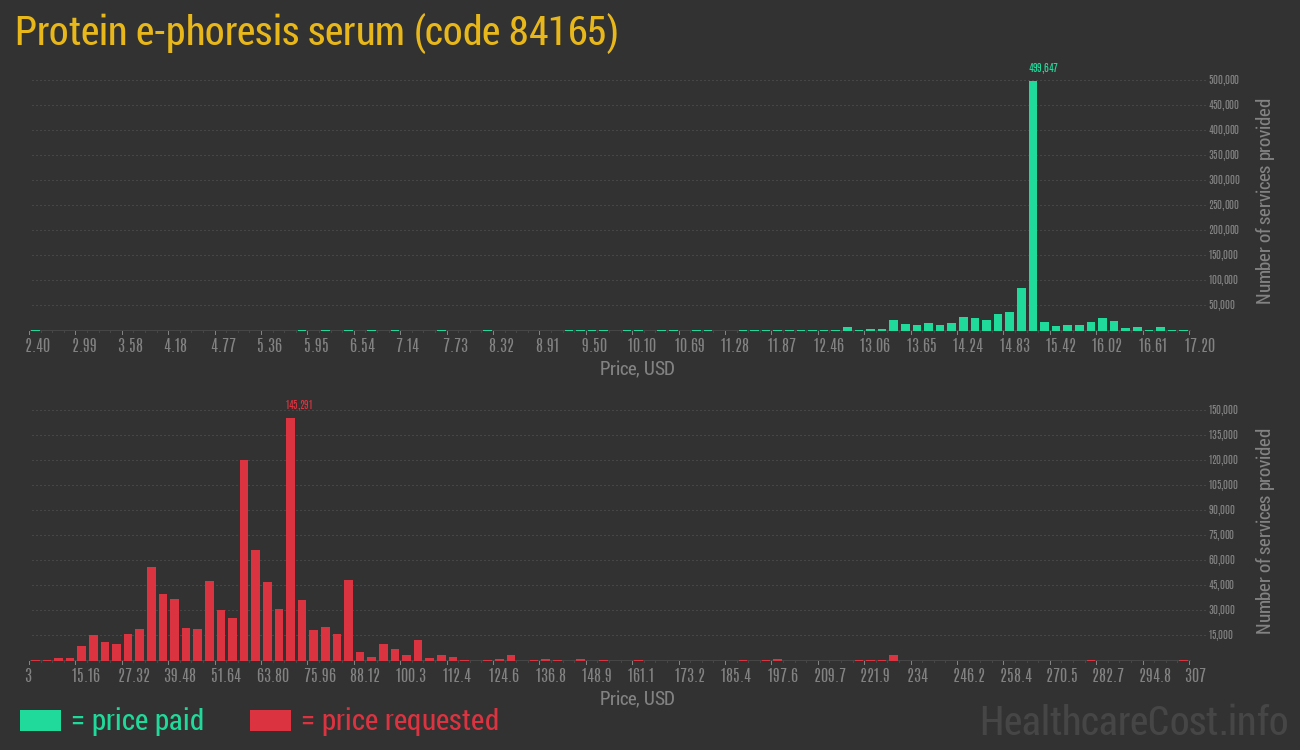The height and width of the screenshot is (750, 1300).
Task: Click the 'Price, USD' label under bottom chart
Action: click(x=636, y=699)
